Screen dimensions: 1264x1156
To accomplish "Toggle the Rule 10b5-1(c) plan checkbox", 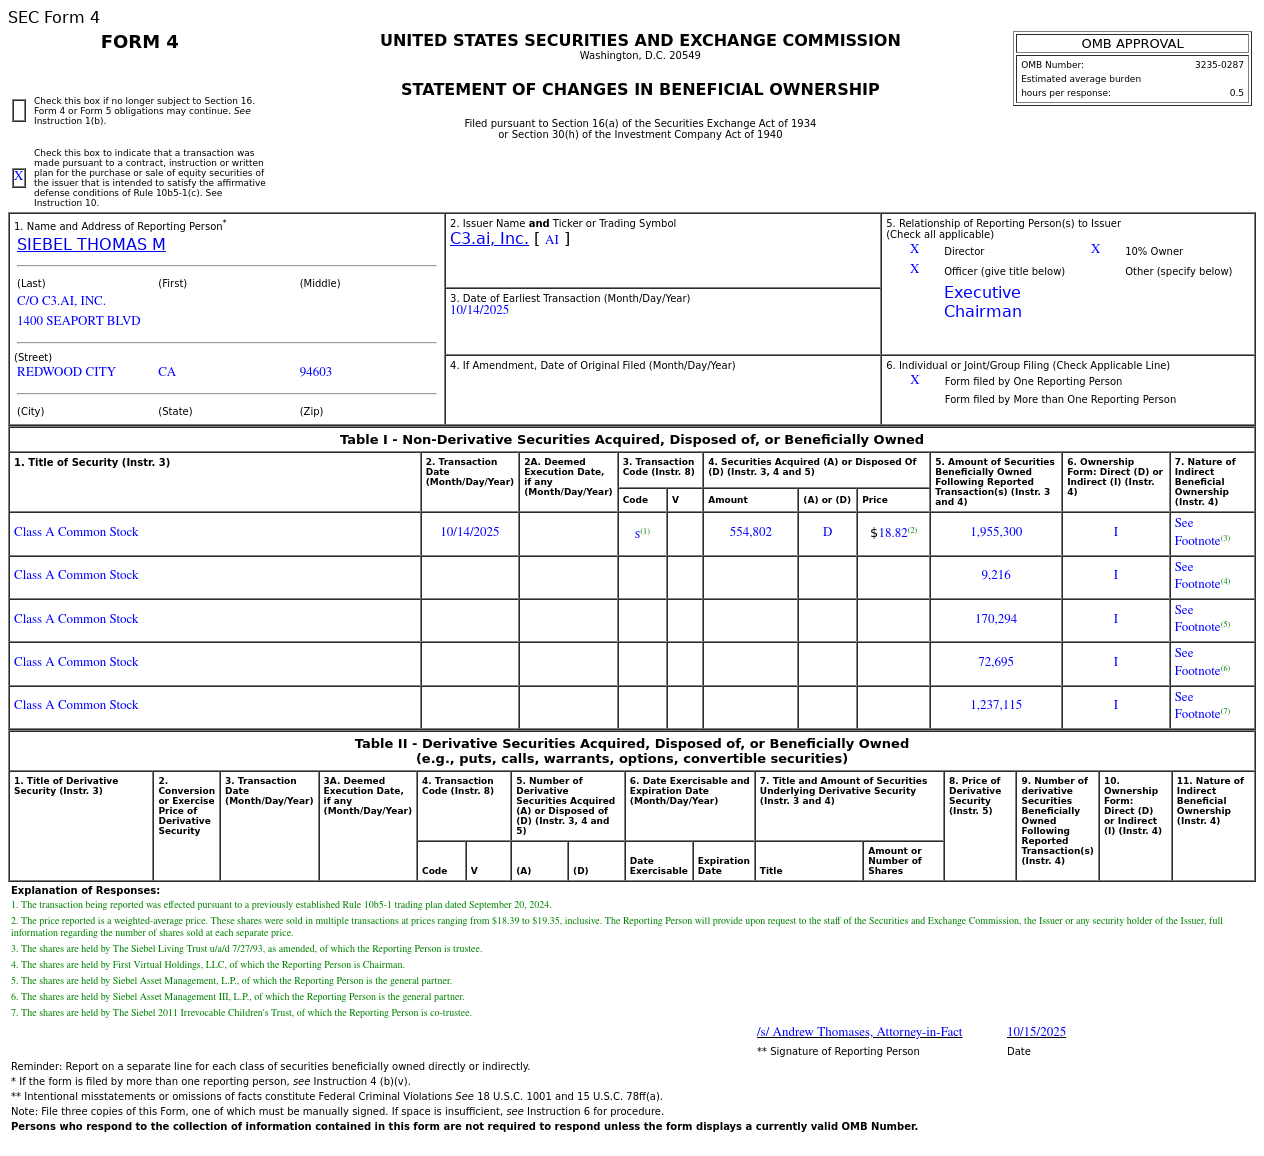I will point(19,178).
